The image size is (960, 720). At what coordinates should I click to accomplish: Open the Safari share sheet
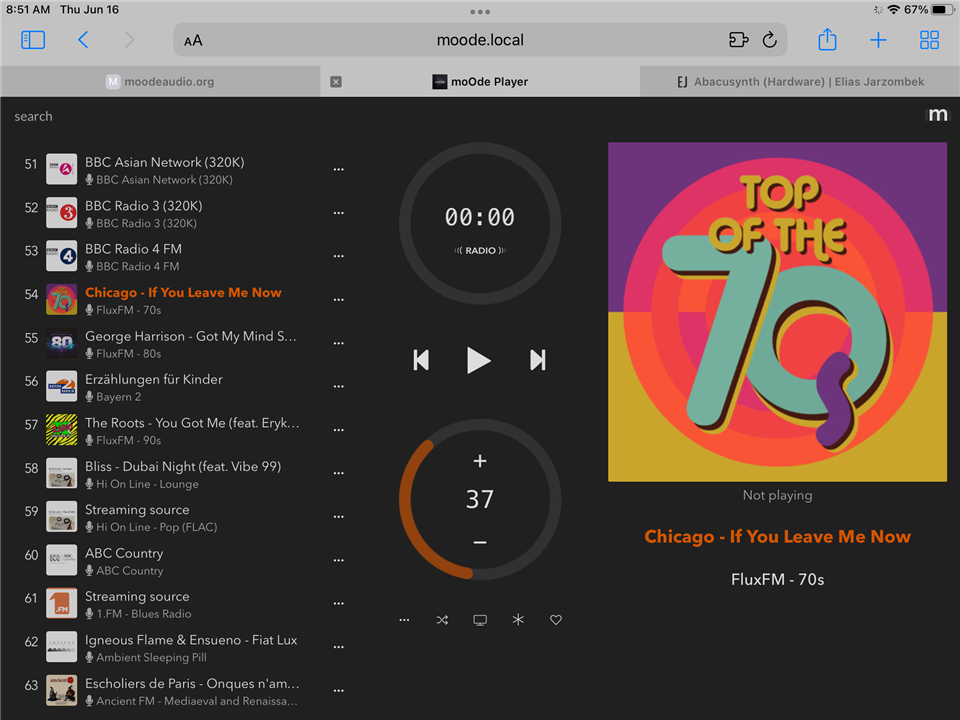pos(827,39)
